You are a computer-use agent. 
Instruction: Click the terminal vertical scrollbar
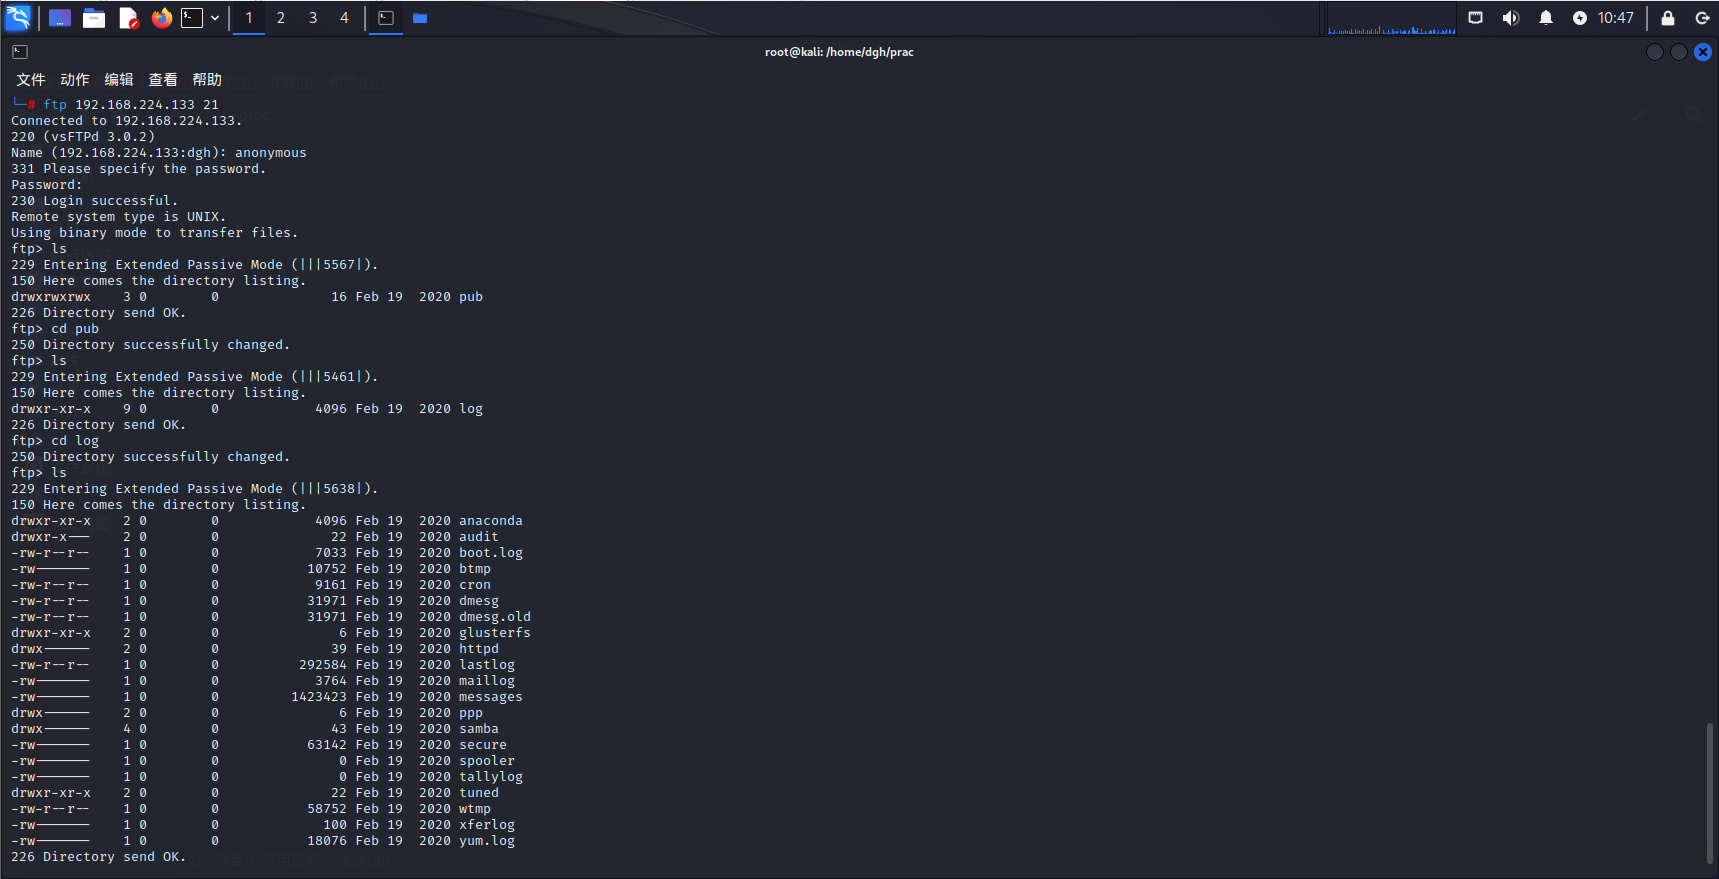pyautogui.click(x=1710, y=791)
